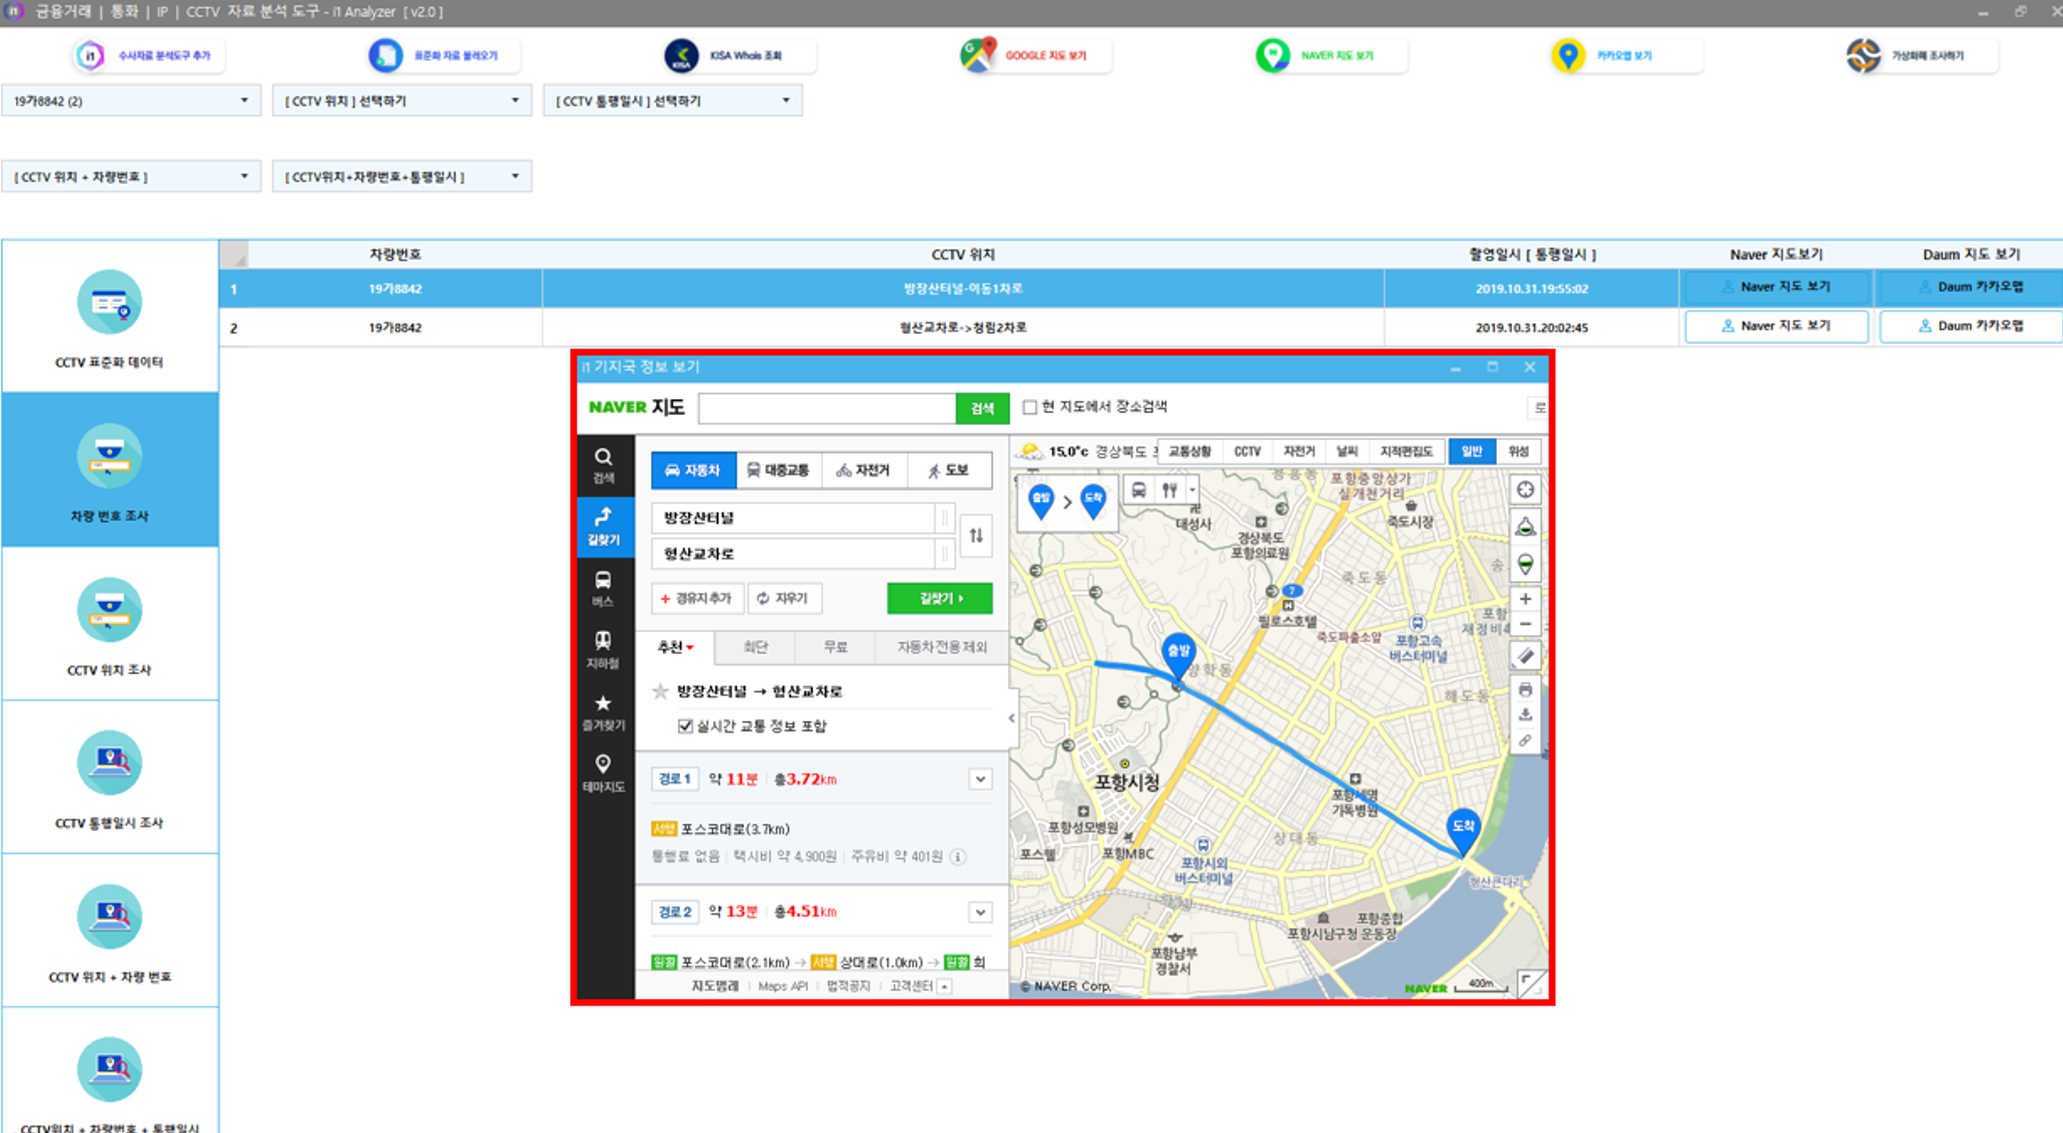2063x1133 pixels.
Task: Select the 자전거 travel mode tab
Action: tap(863, 470)
